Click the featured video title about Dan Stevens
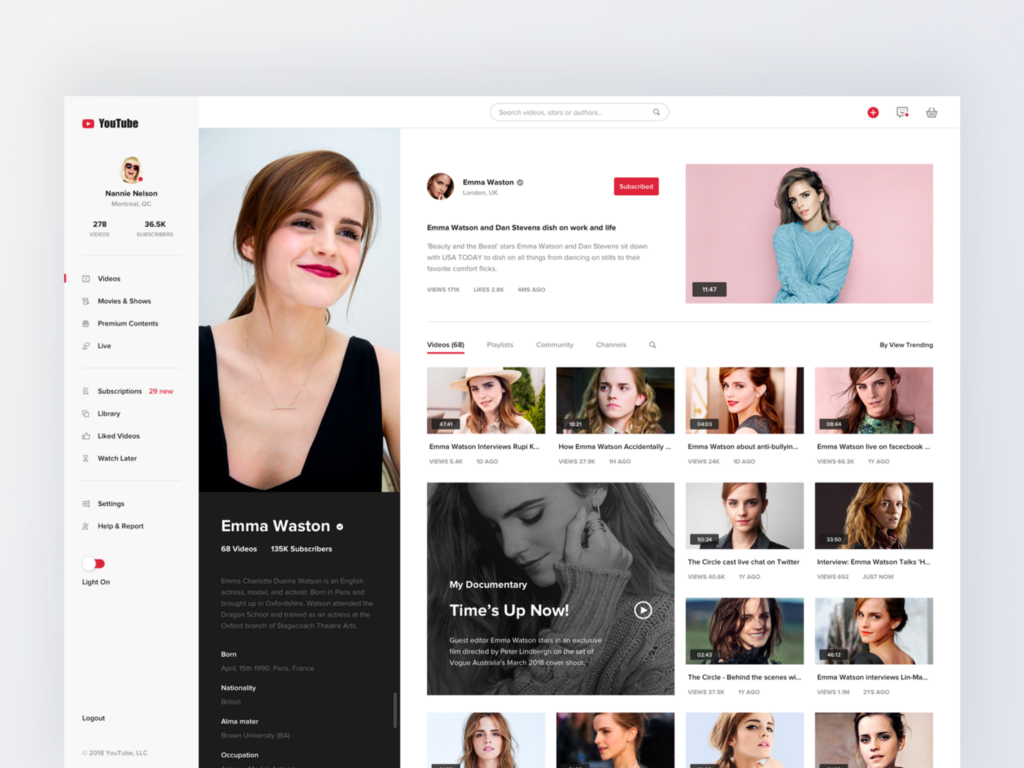 (x=521, y=227)
